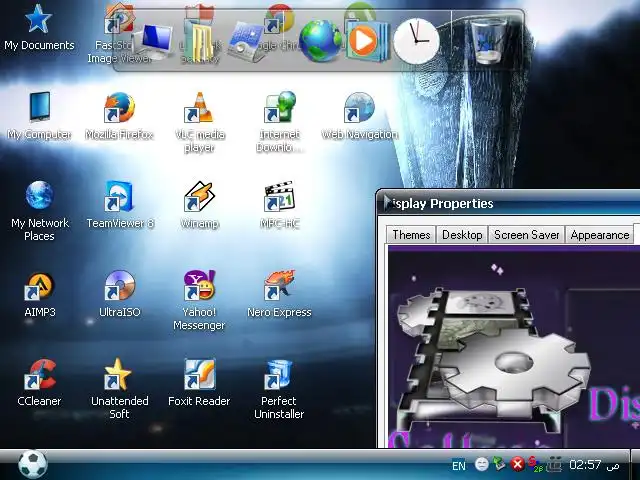
Task: Click the folders dock icon
Action: (200, 41)
